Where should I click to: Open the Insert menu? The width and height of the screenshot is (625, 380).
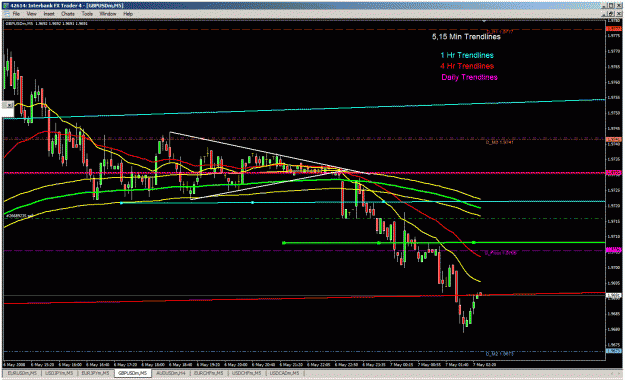pyautogui.click(x=49, y=14)
